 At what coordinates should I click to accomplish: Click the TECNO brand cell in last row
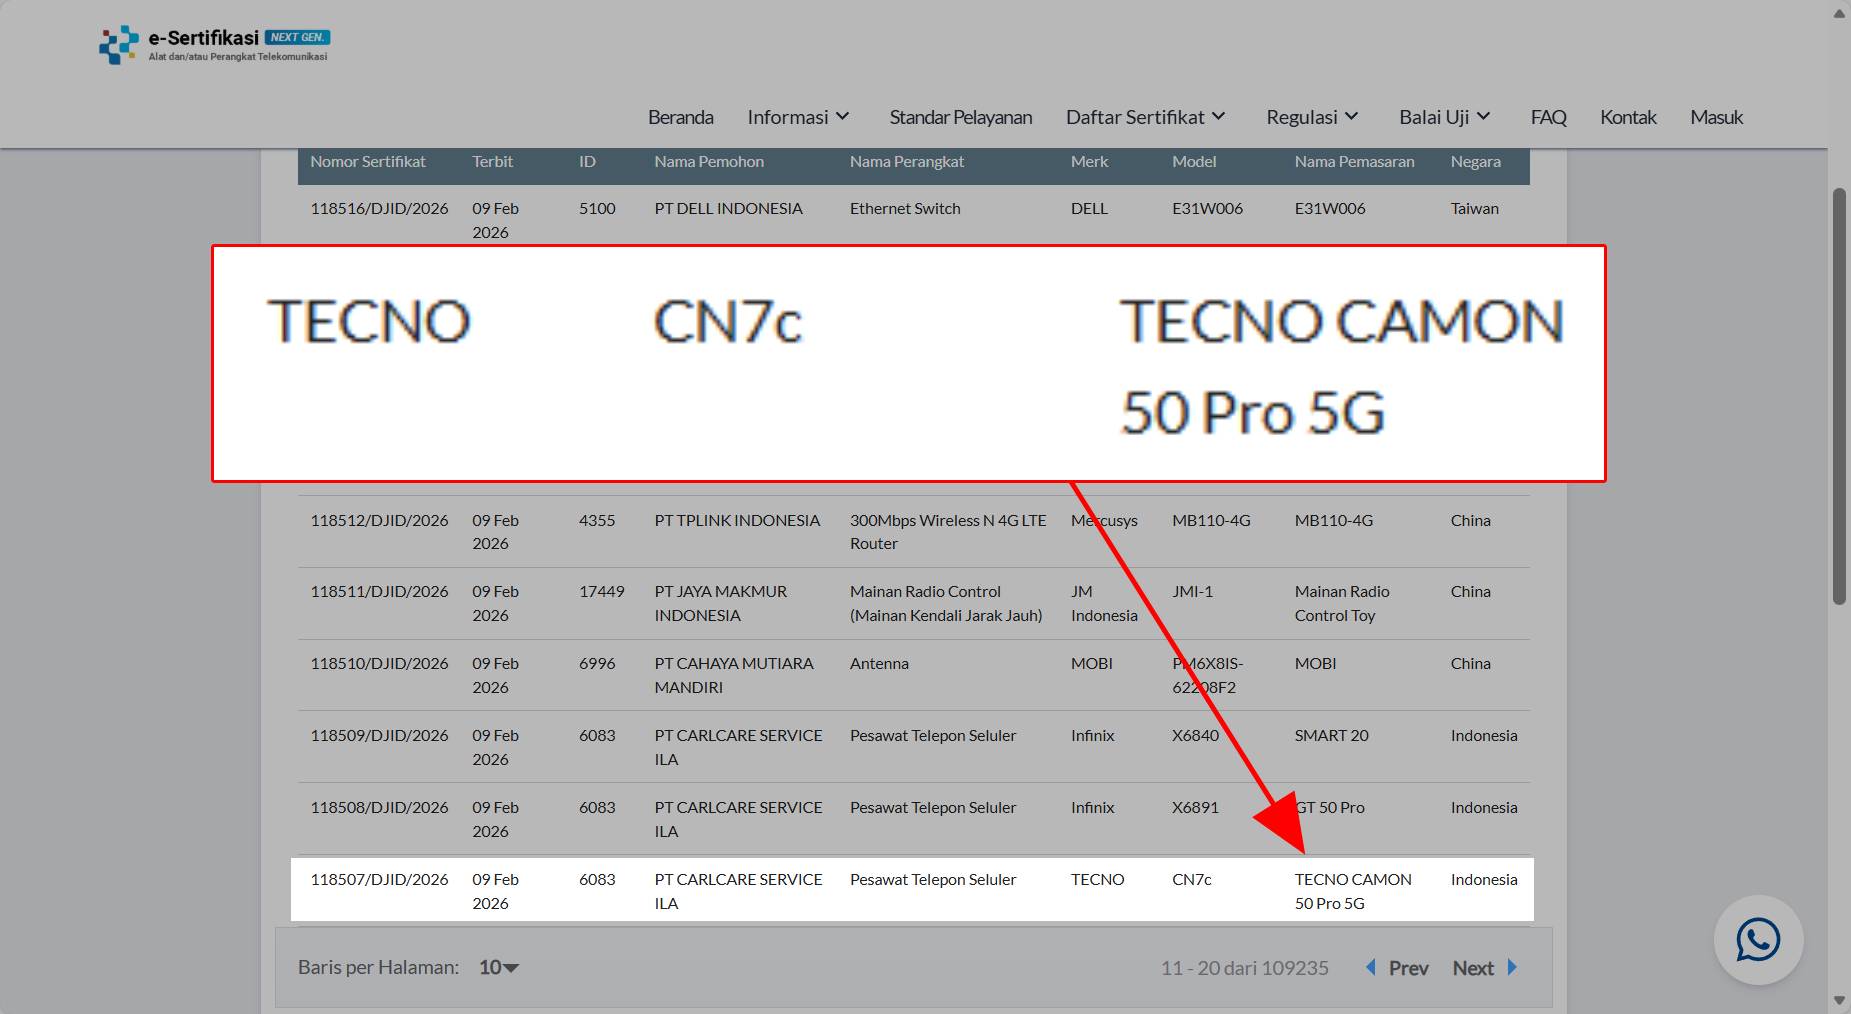(x=1097, y=879)
